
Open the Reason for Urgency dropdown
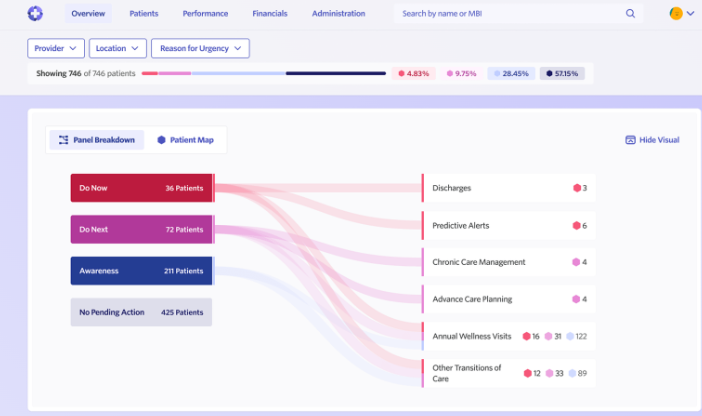click(200, 48)
